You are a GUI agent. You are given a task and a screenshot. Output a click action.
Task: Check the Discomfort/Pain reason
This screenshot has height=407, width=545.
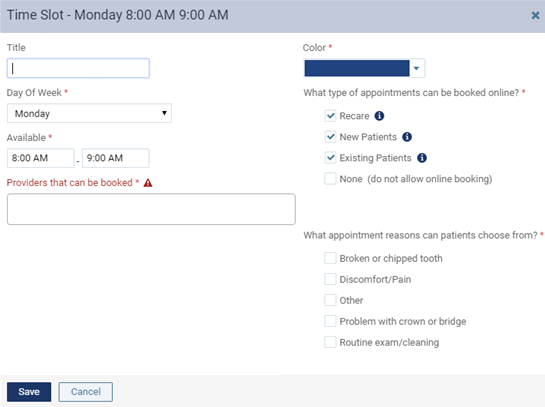[330, 279]
